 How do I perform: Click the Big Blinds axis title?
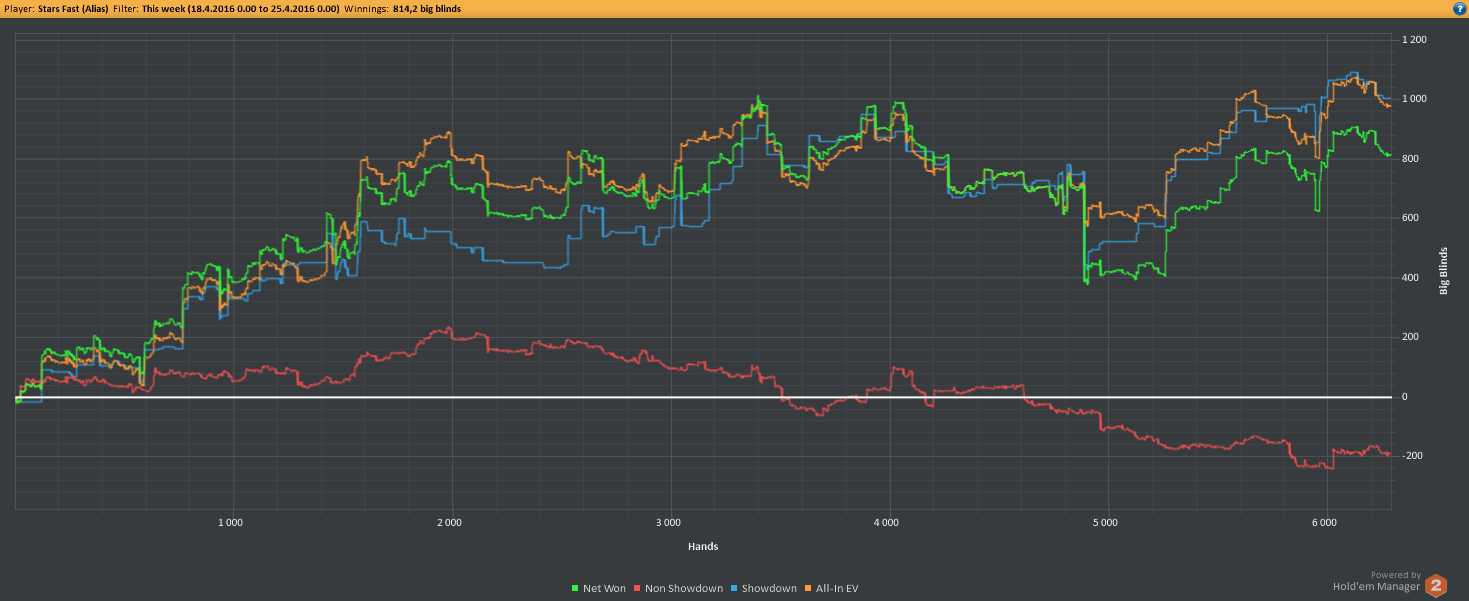click(x=1444, y=270)
